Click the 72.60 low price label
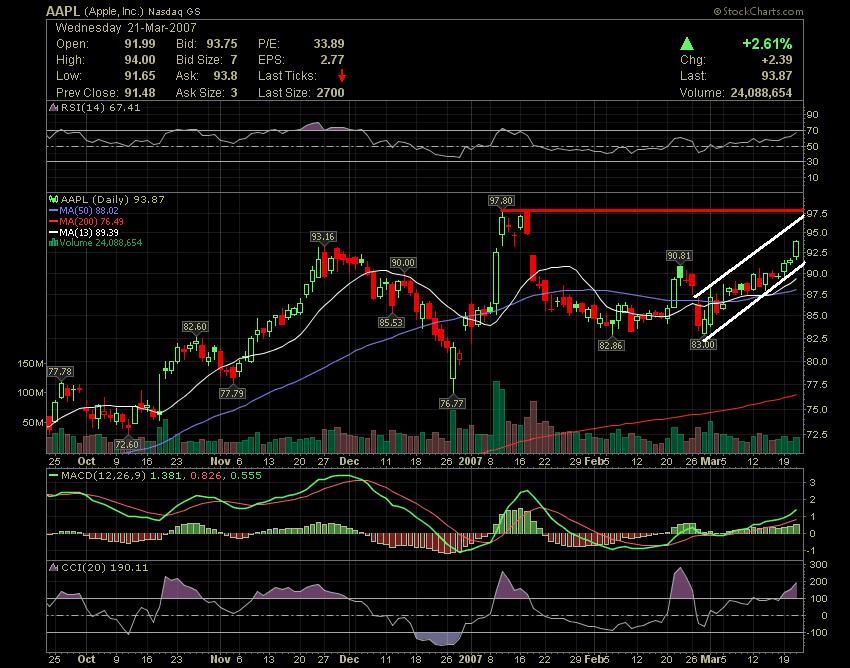The width and height of the screenshot is (850, 668). click(x=127, y=445)
